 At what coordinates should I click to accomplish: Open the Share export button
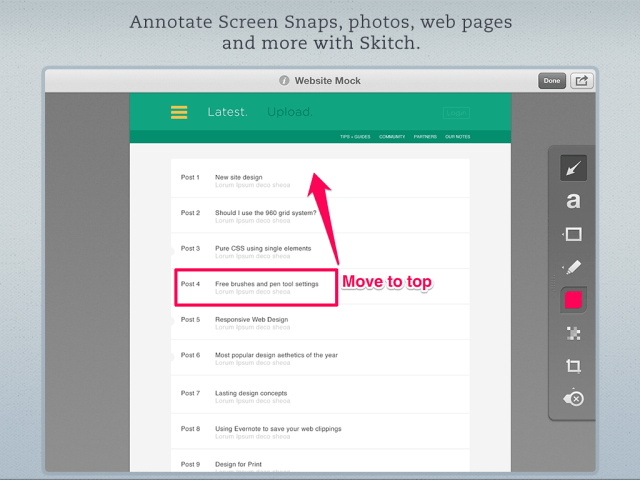pos(582,81)
